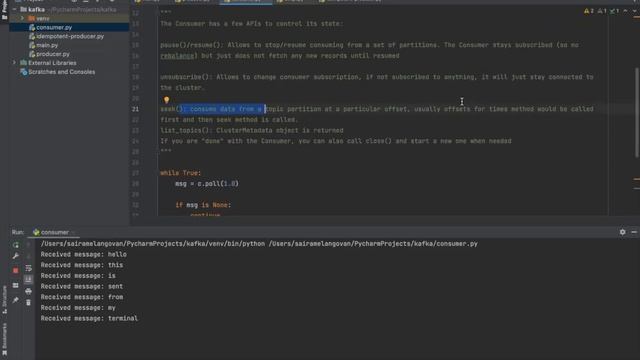
Task: Click the 'msg = c.poll(1.0)' line
Action: pos(207,184)
